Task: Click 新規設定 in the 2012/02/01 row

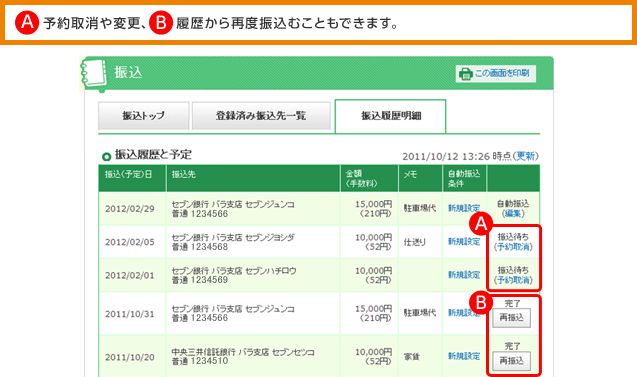Action: 464,275
